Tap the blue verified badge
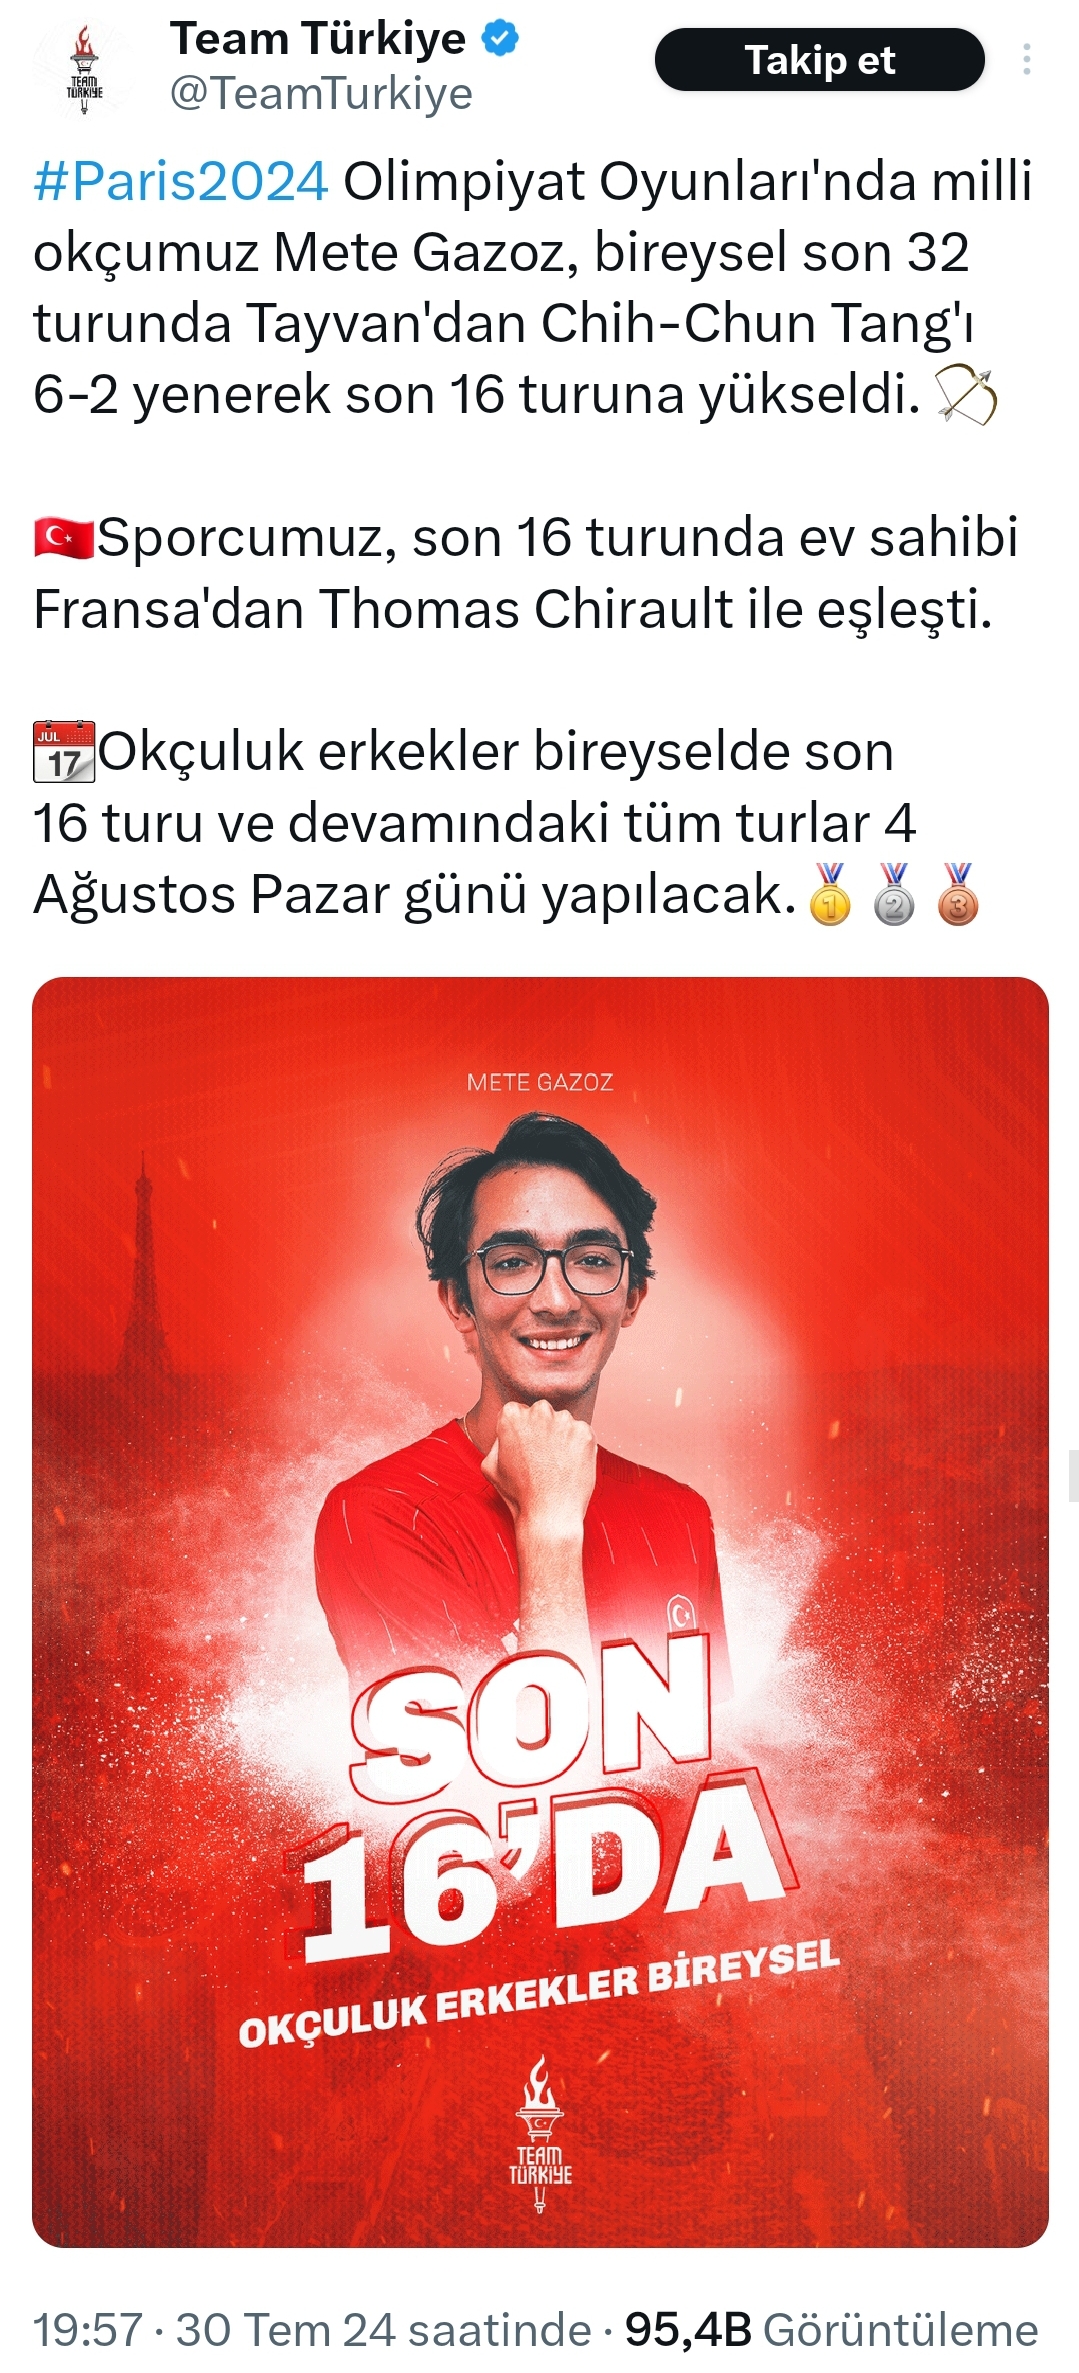 (500, 39)
